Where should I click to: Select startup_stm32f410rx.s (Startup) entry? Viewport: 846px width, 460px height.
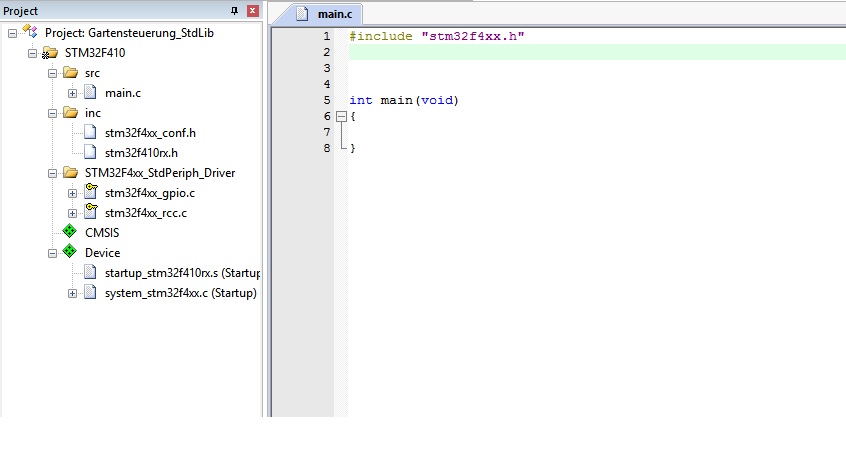(182, 273)
